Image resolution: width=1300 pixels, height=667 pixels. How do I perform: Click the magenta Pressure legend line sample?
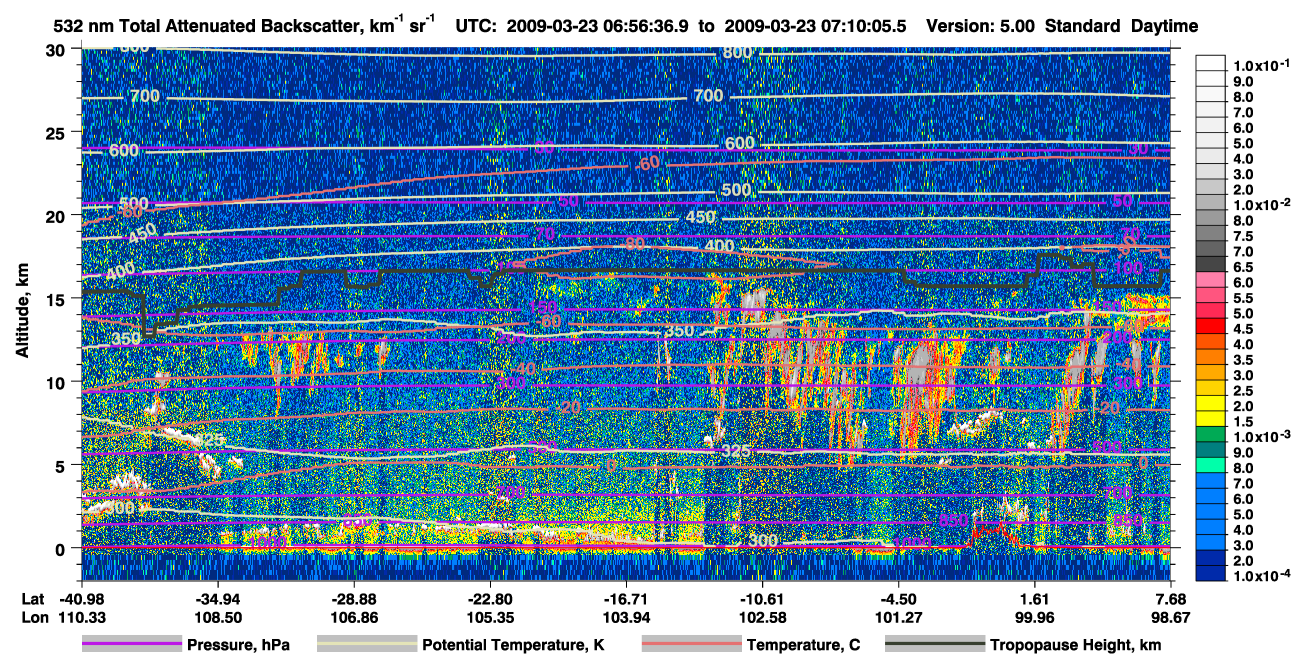click(x=131, y=645)
